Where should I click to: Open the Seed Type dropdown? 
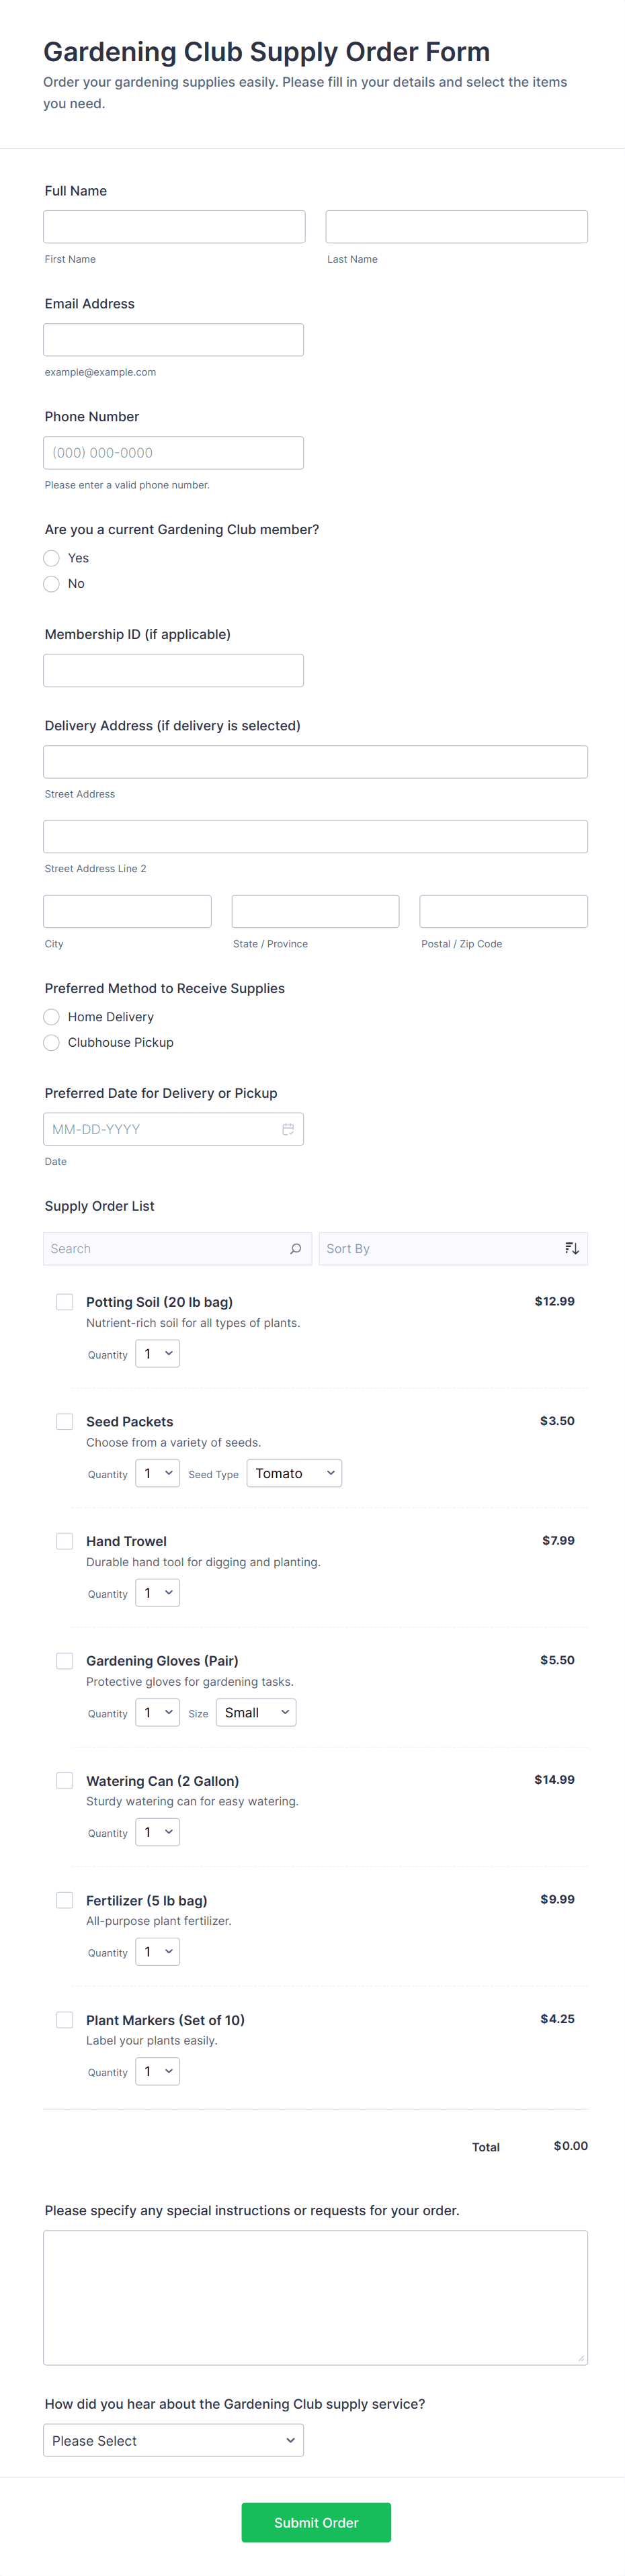point(294,1473)
